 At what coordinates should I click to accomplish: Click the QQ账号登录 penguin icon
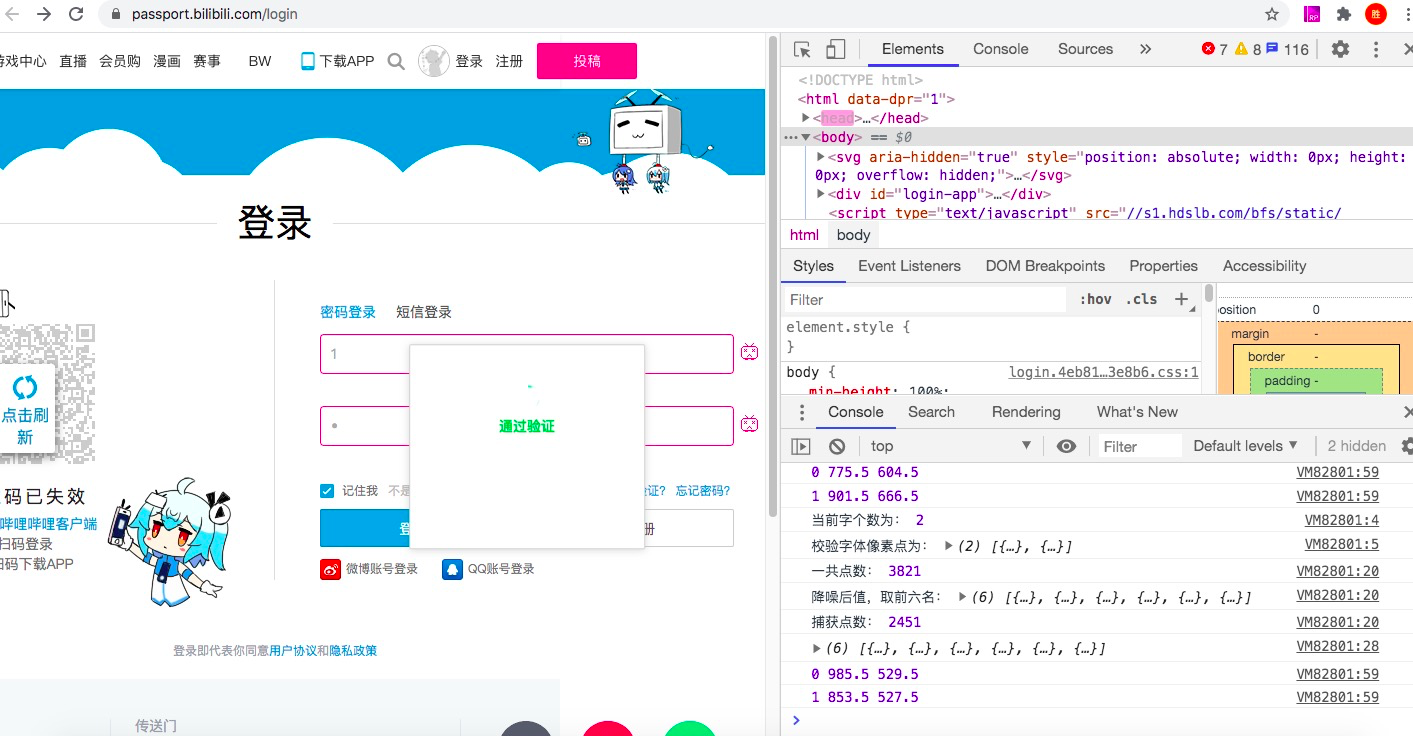452,569
